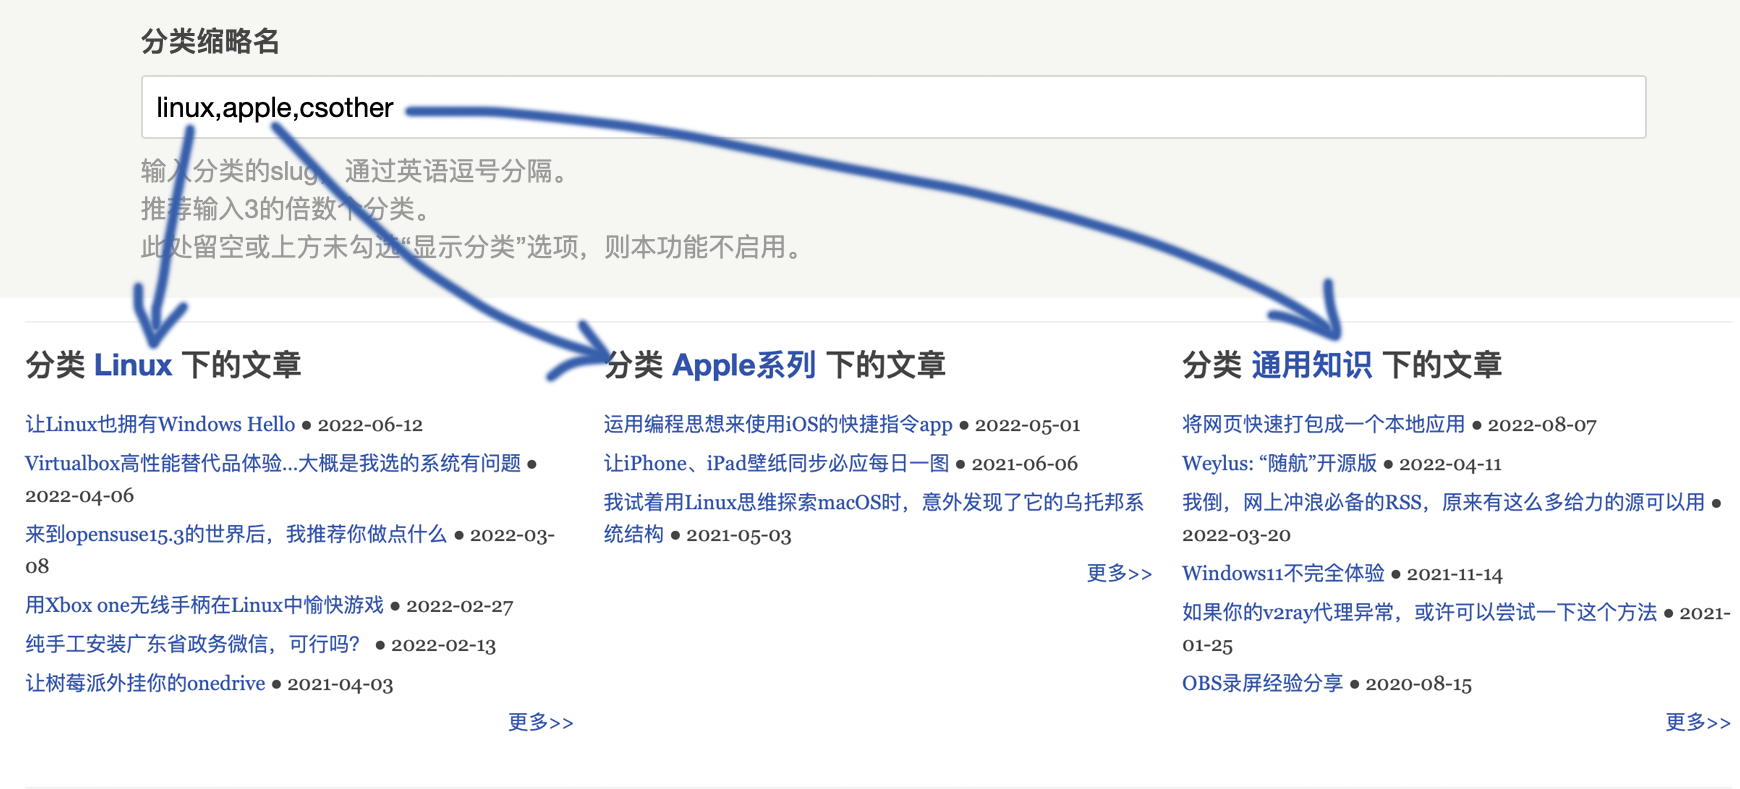Read the 来到opensuse15.3的世界后 article
The width and height of the screenshot is (1740, 789).
tap(235, 534)
